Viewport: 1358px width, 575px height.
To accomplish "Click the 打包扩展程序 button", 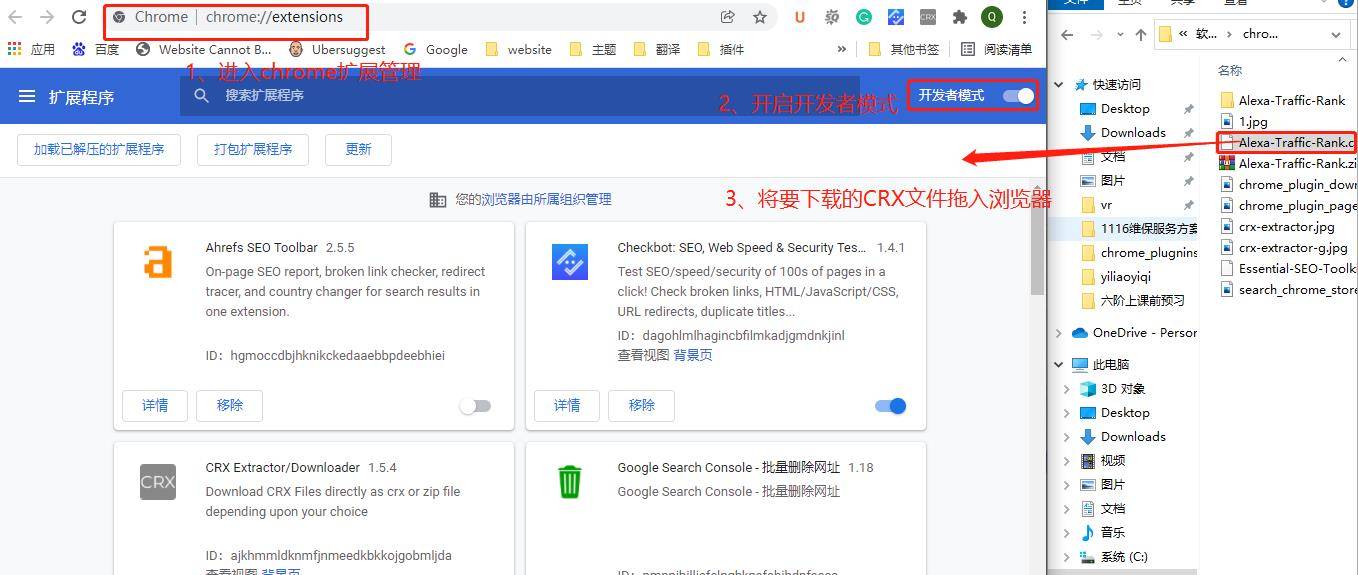I will pos(253,149).
